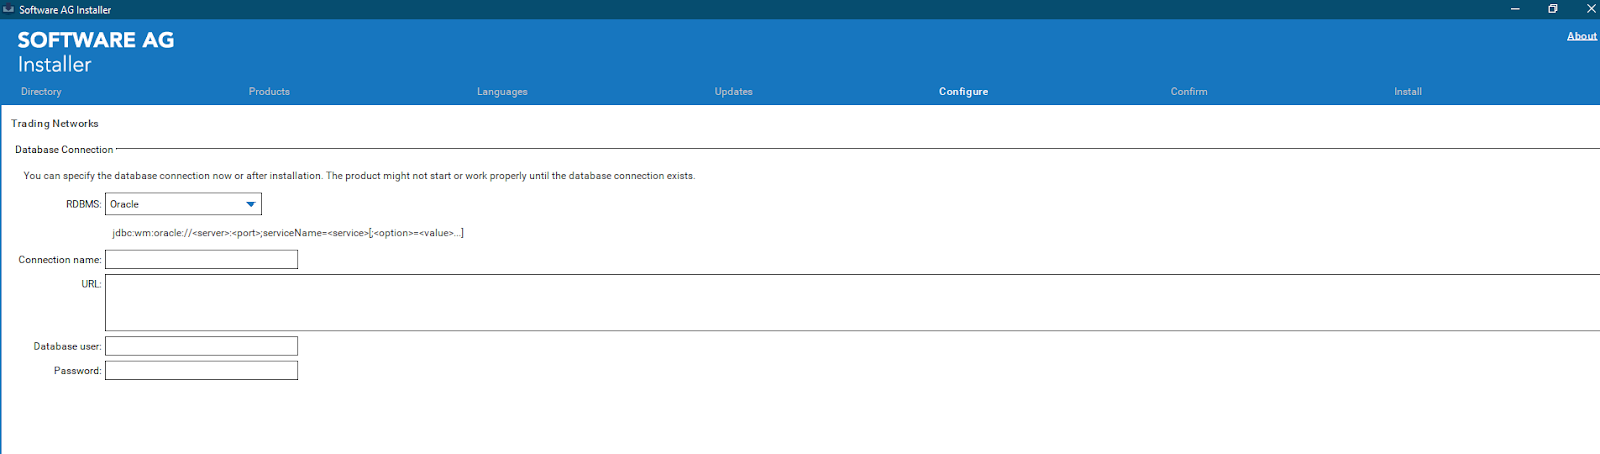Focus the URL text area
The width and height of the screenshot is (1600, 454).
852,302
